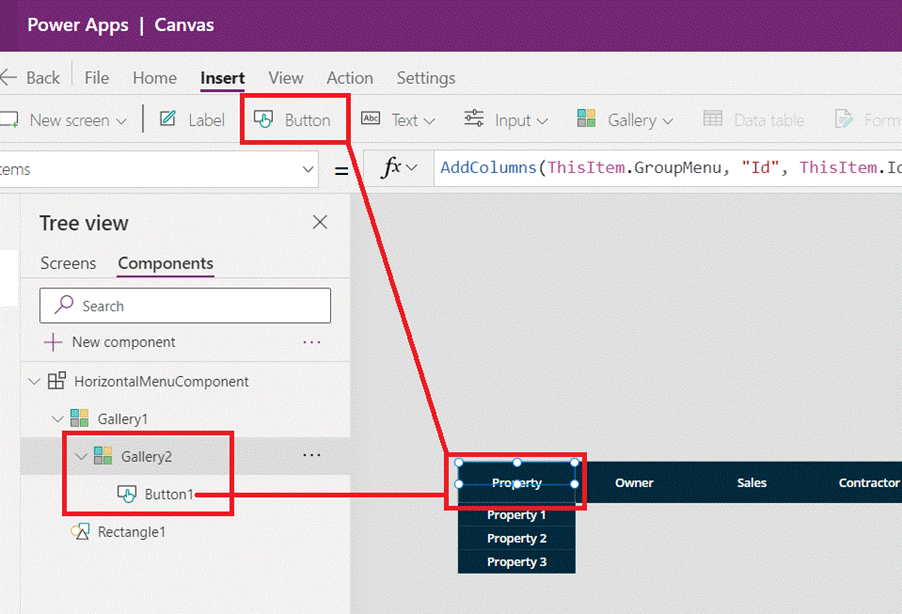
Task: Select Gallery1 in the tree
Action: pos(123,419)
